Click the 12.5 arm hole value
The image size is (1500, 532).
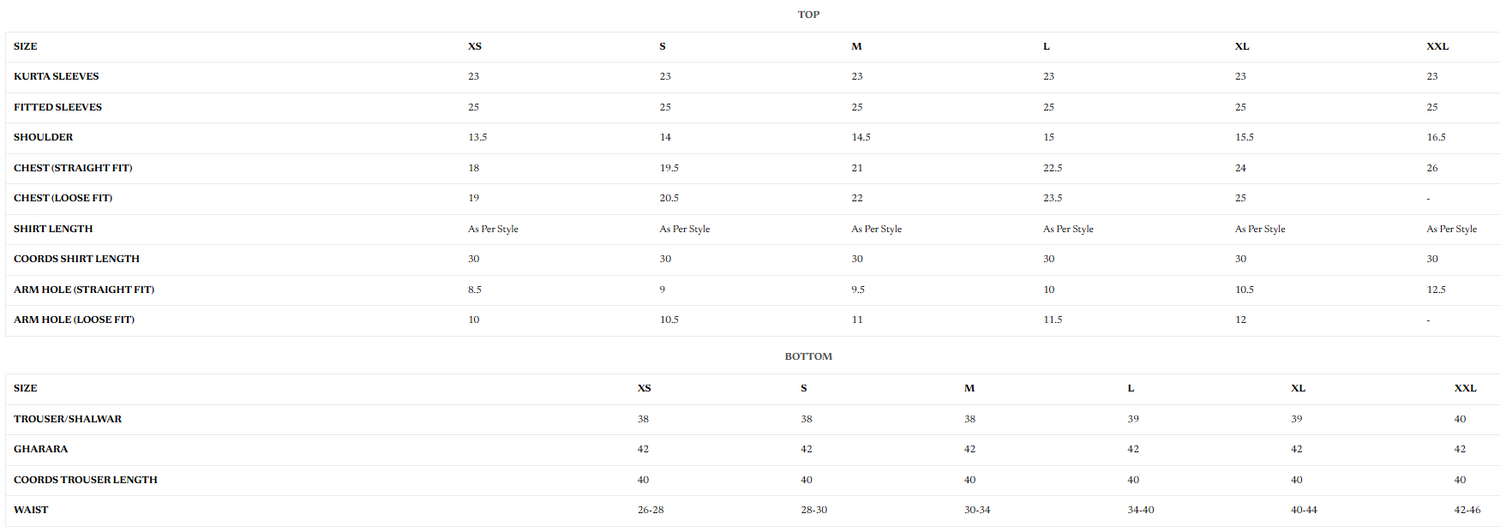1436,289
